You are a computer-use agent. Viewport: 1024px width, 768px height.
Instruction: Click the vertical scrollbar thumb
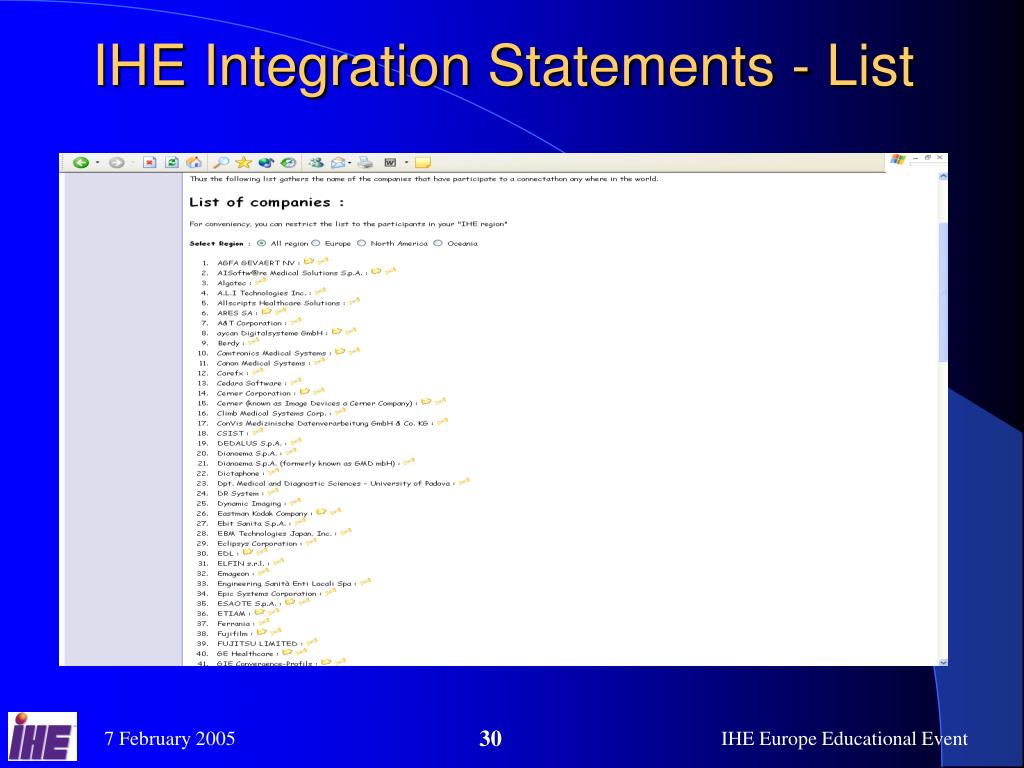click(x=942, y=292)
